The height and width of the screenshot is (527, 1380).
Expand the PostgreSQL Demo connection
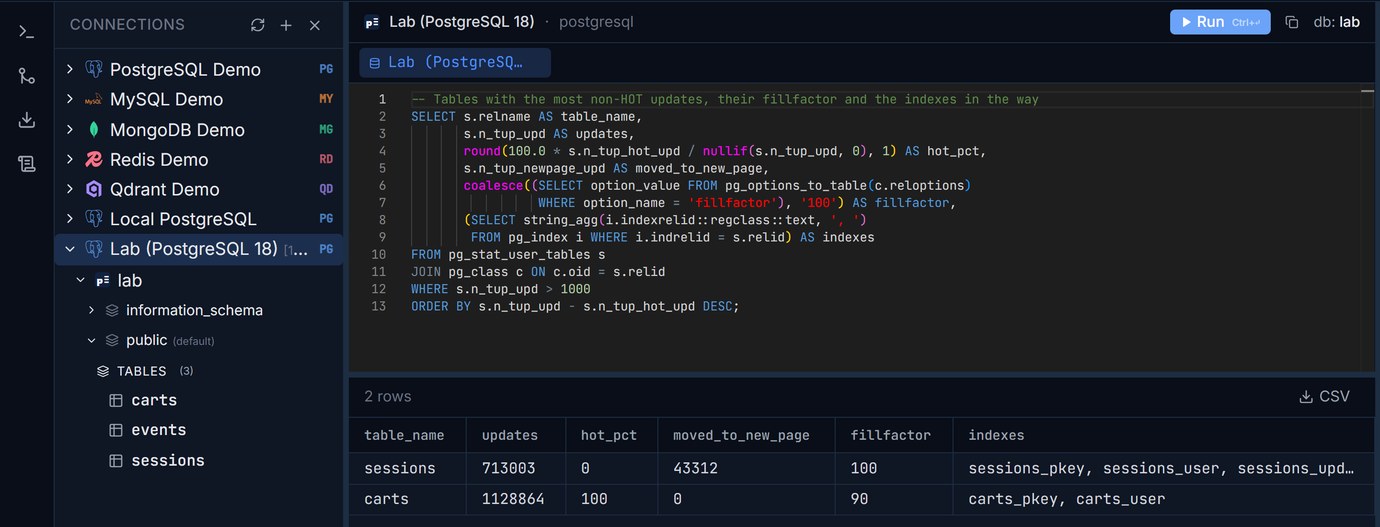pos(70,69)
